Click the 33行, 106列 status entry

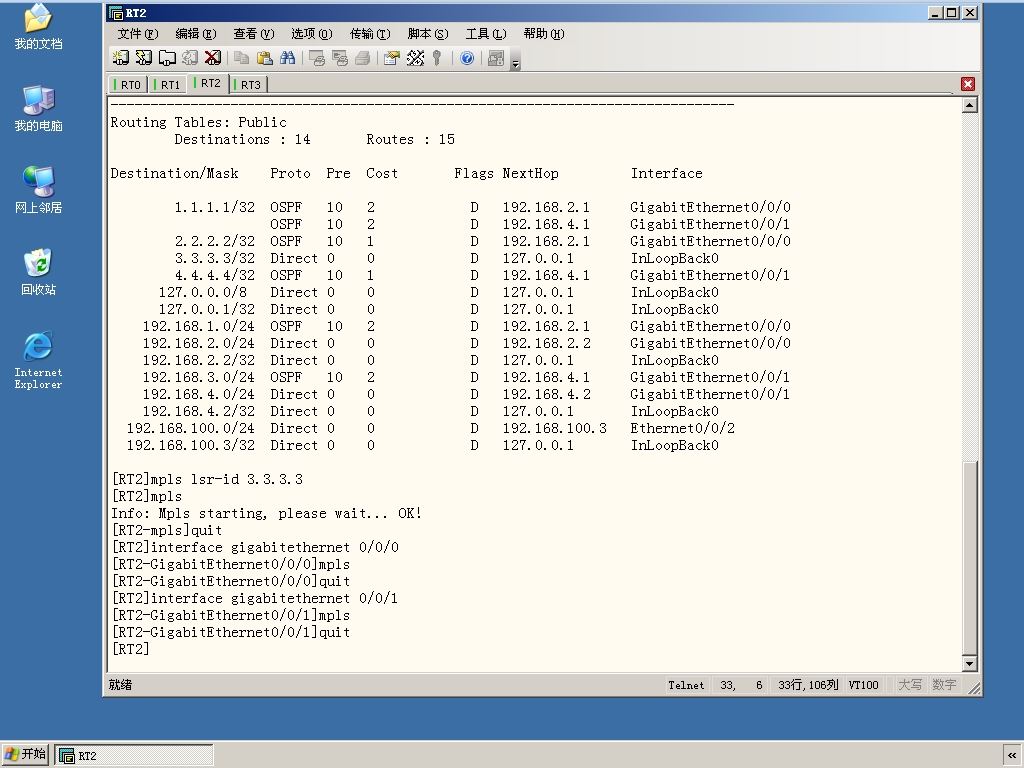tap(808, 685)
